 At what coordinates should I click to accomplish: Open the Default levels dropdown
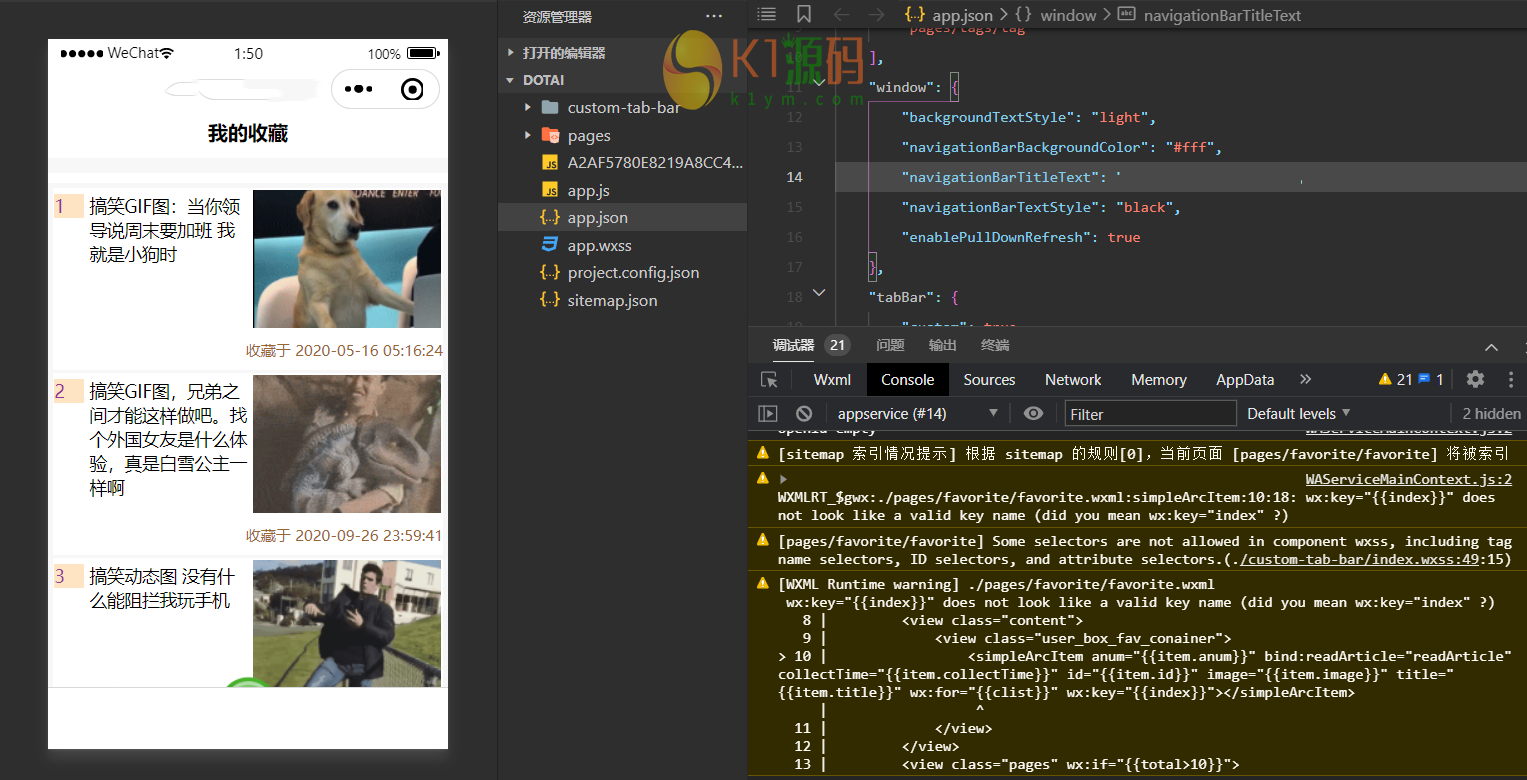tap(1298, 414)
